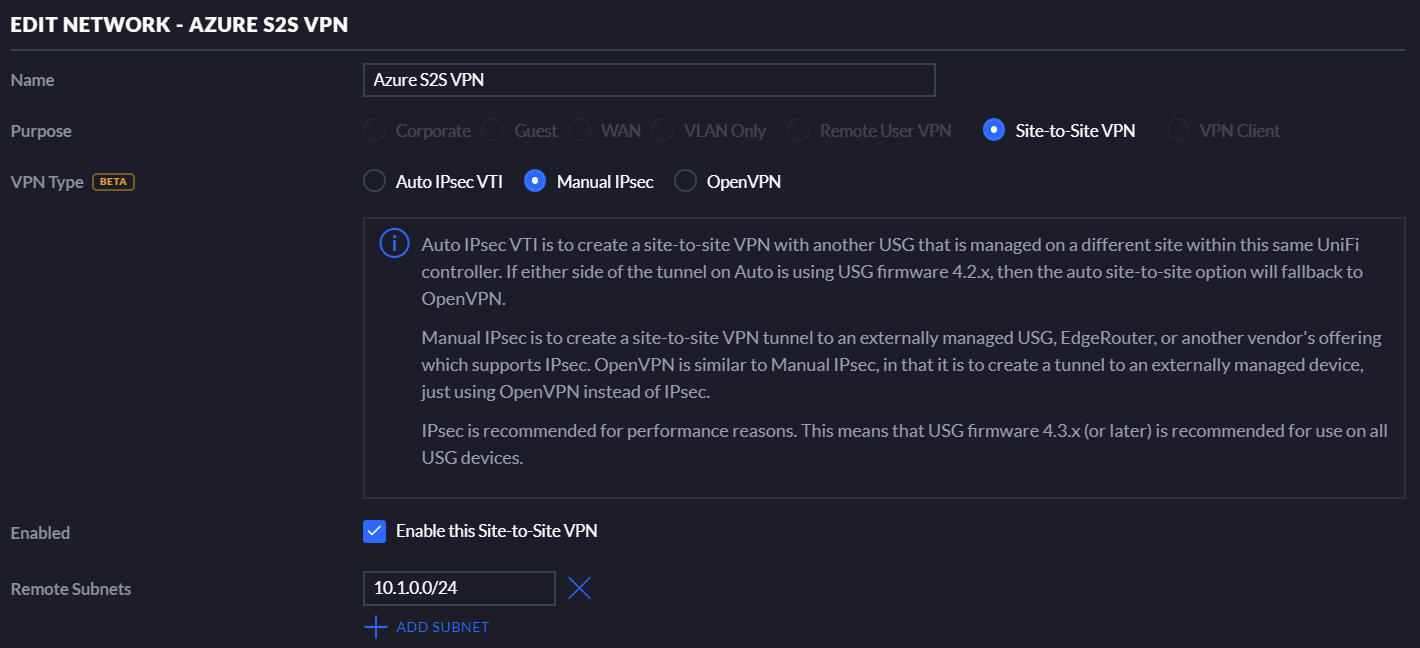Image resolution: width=1420 pixels, height=648 pixels.
Task: Choose VPN Client purpose option
Action: [x=1178, y=130]
